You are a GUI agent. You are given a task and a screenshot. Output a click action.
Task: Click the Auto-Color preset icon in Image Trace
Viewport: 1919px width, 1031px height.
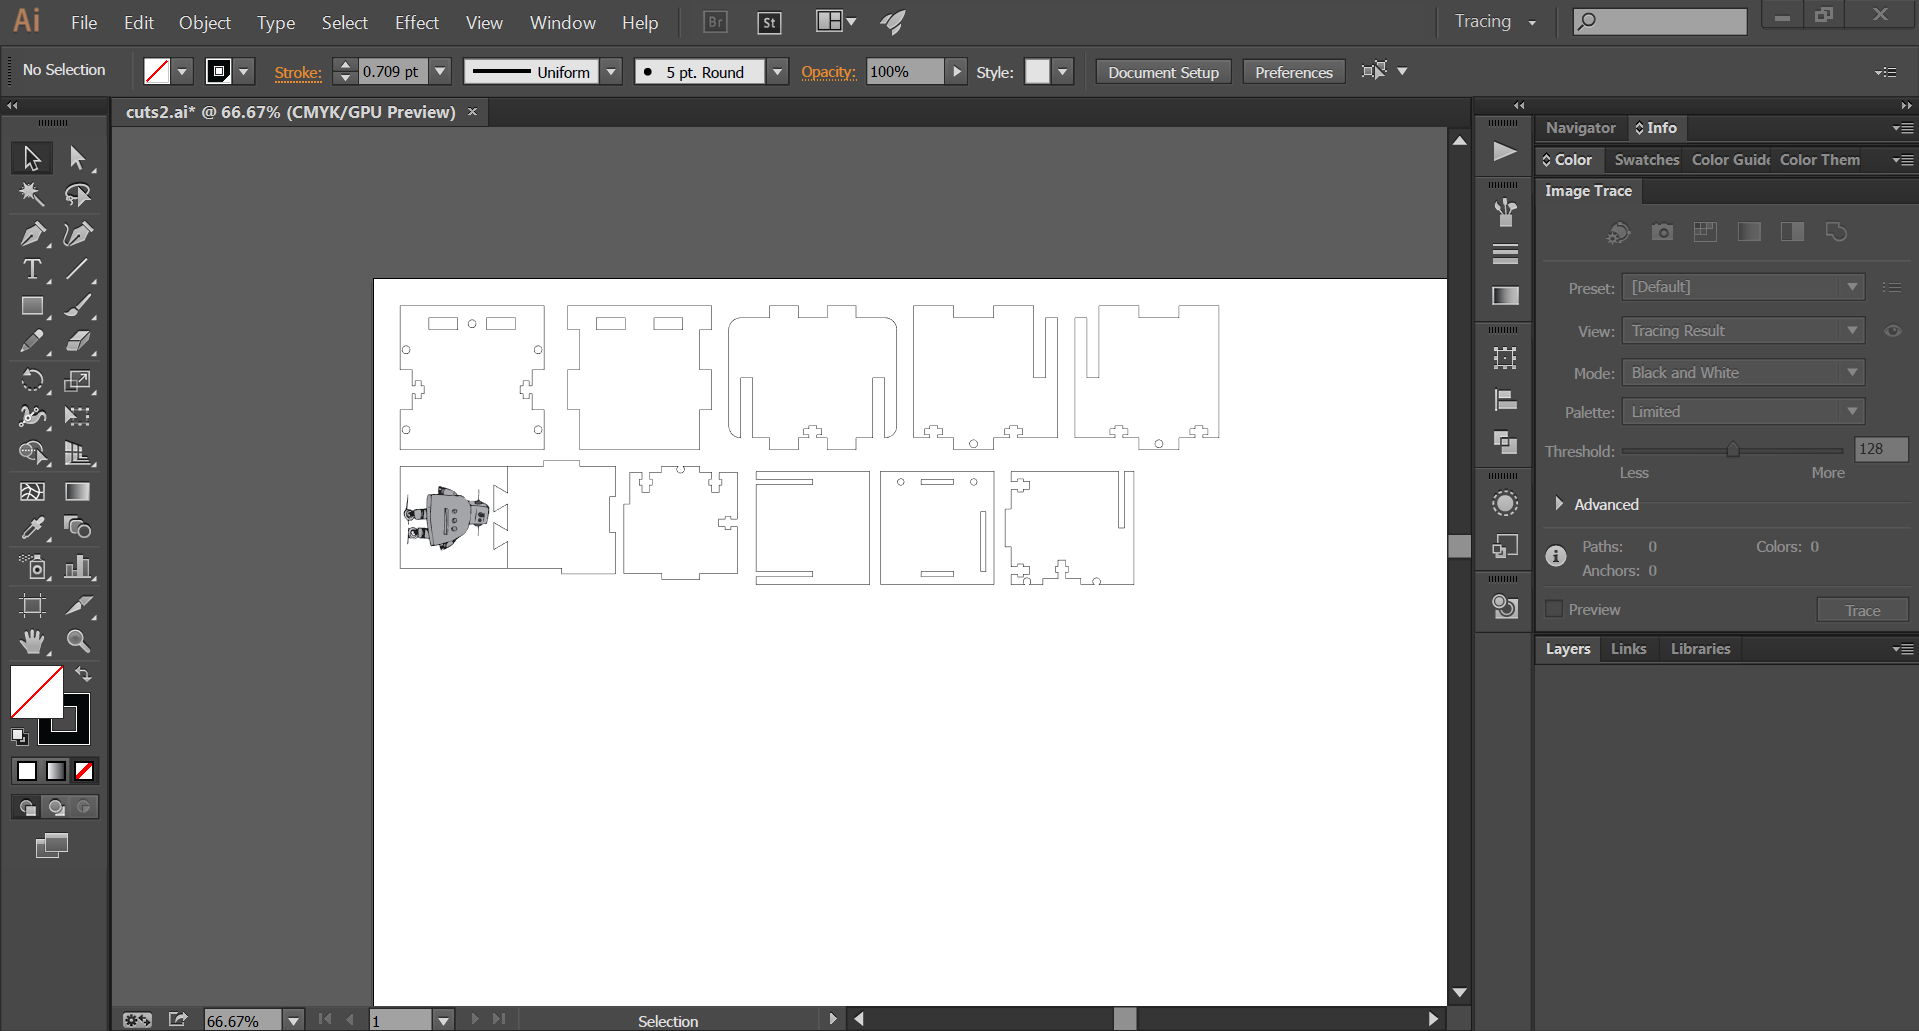[x=1618, y=232]
